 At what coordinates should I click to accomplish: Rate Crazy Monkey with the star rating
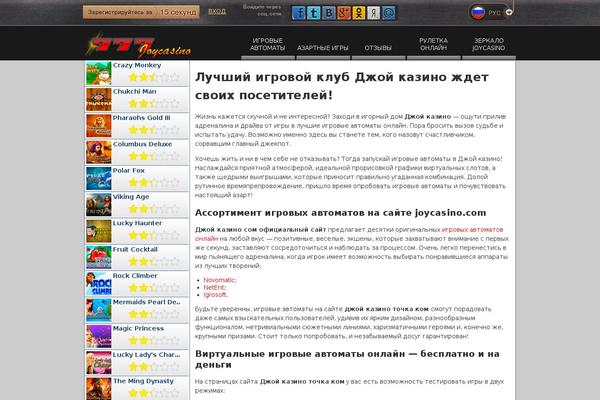pyautogui.click(x=154, y=78)
